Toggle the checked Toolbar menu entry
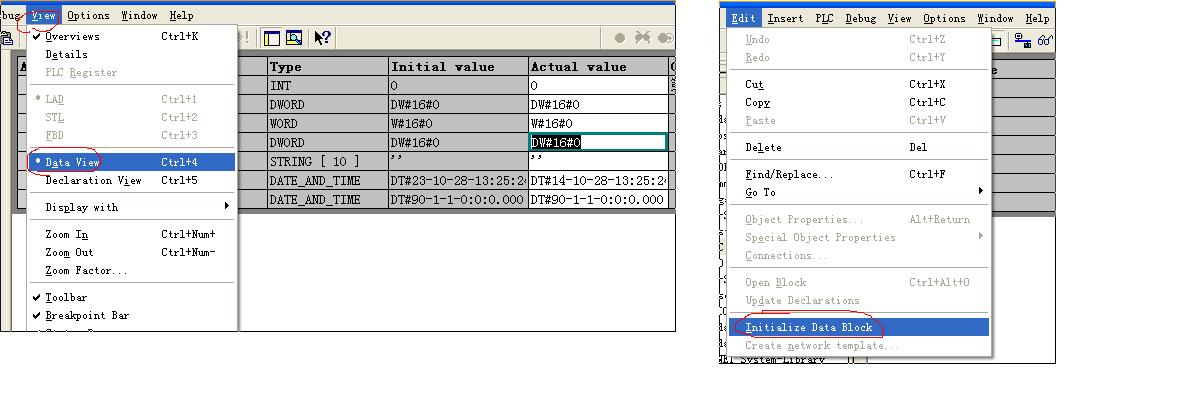The width and height of the screenshot is (1204, 404). pos(131,297)
